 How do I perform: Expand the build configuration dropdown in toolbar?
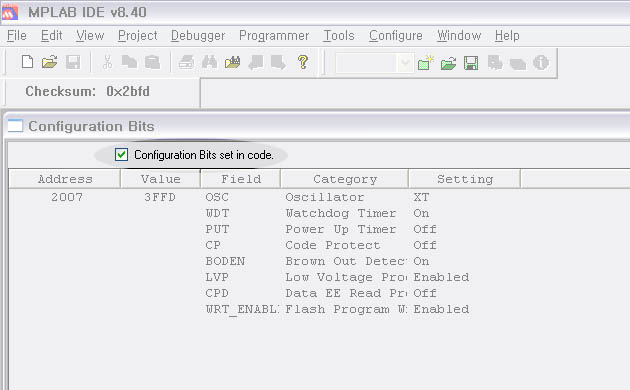405,63
